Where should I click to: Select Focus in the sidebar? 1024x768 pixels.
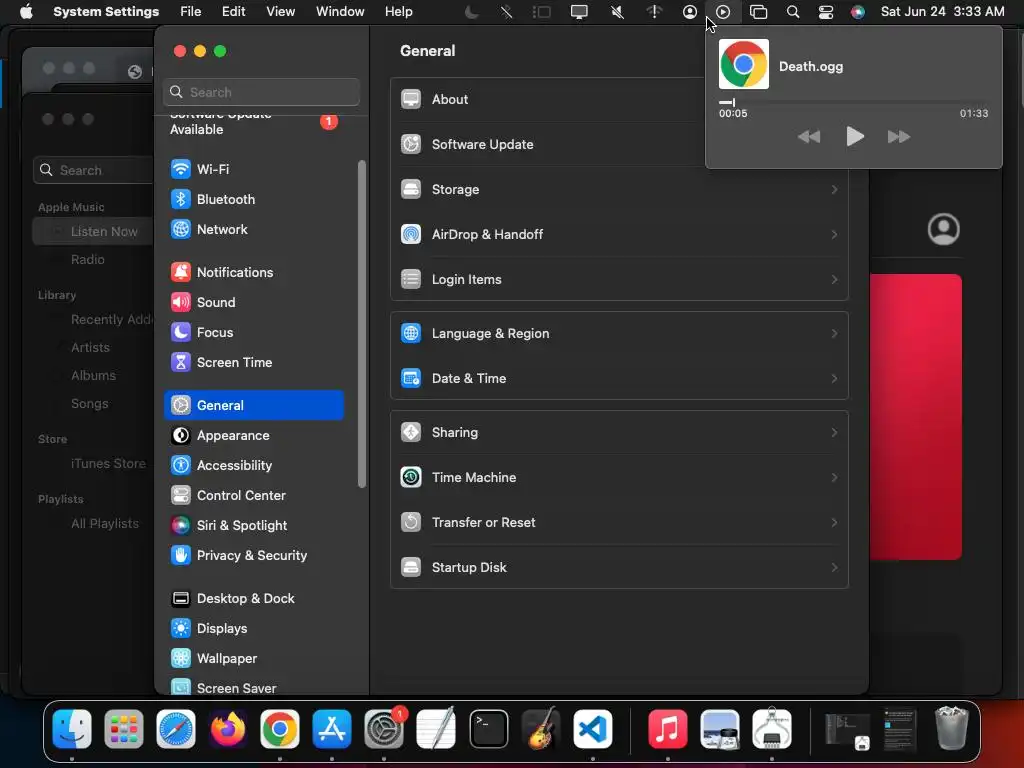[x=253, y=332]
